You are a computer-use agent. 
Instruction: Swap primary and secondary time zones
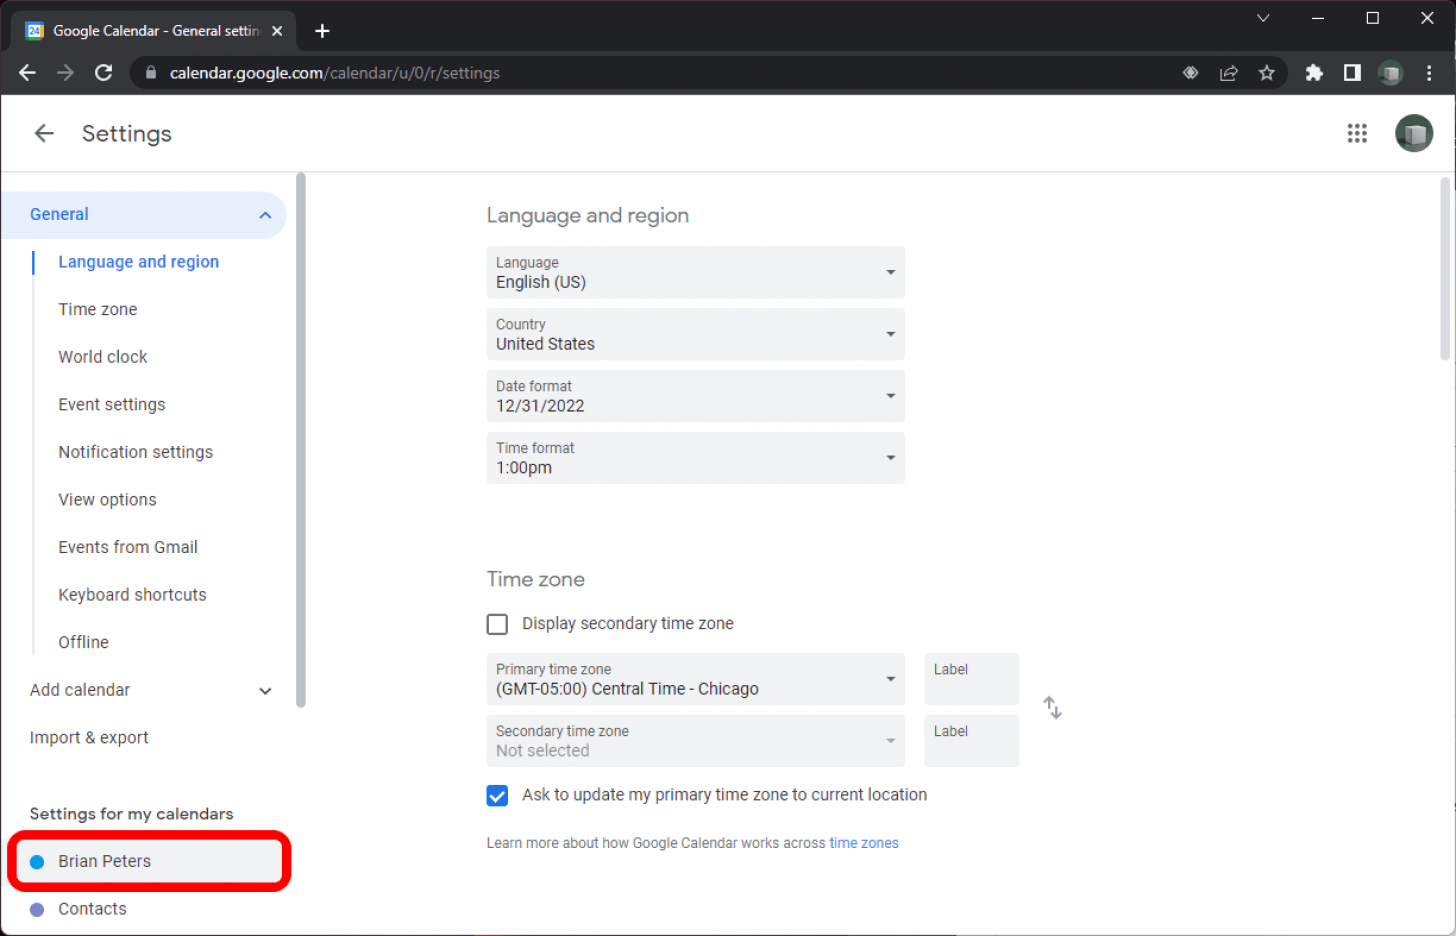1052,708
